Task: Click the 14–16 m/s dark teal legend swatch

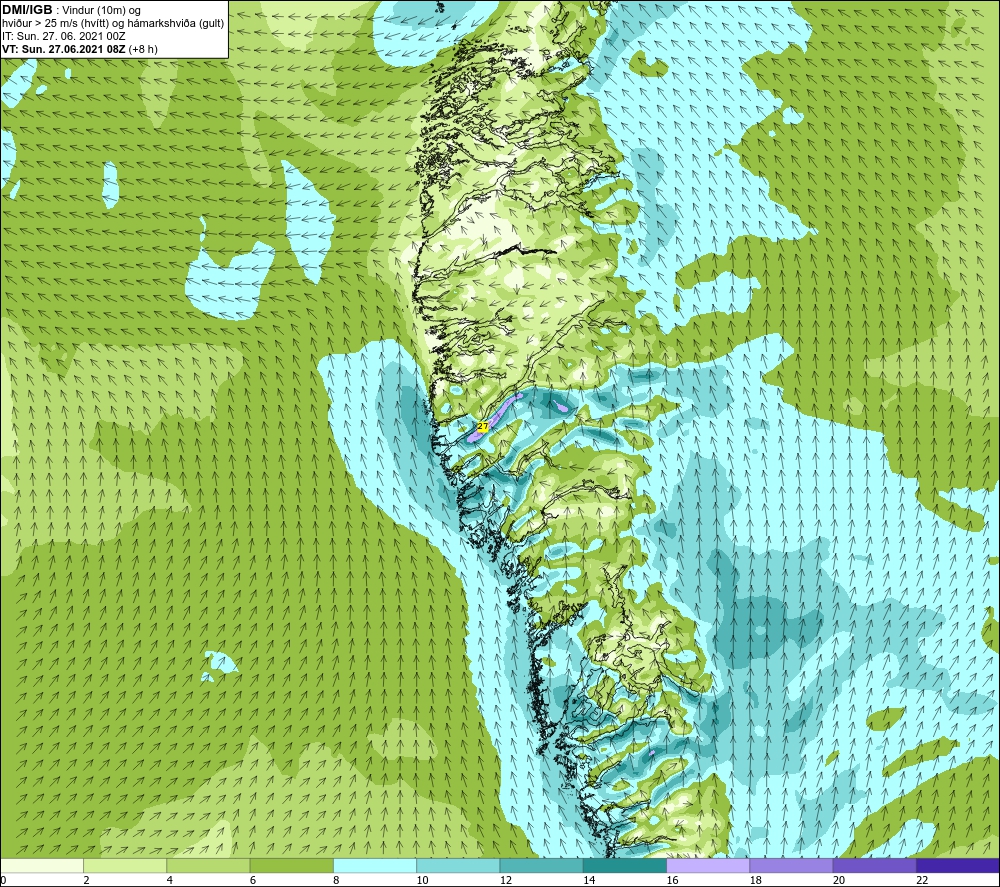Action: [x=625, y=865]
